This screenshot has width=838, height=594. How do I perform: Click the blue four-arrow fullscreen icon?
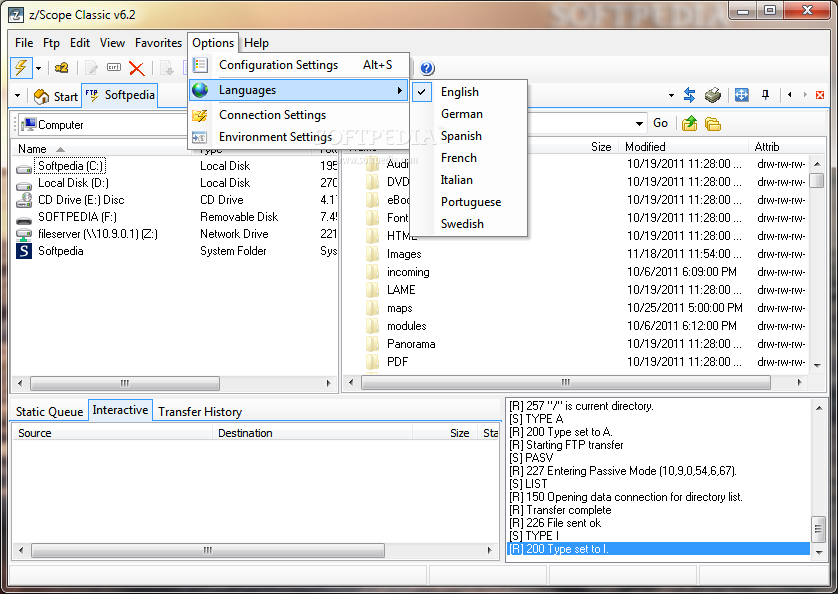(741, 95)
